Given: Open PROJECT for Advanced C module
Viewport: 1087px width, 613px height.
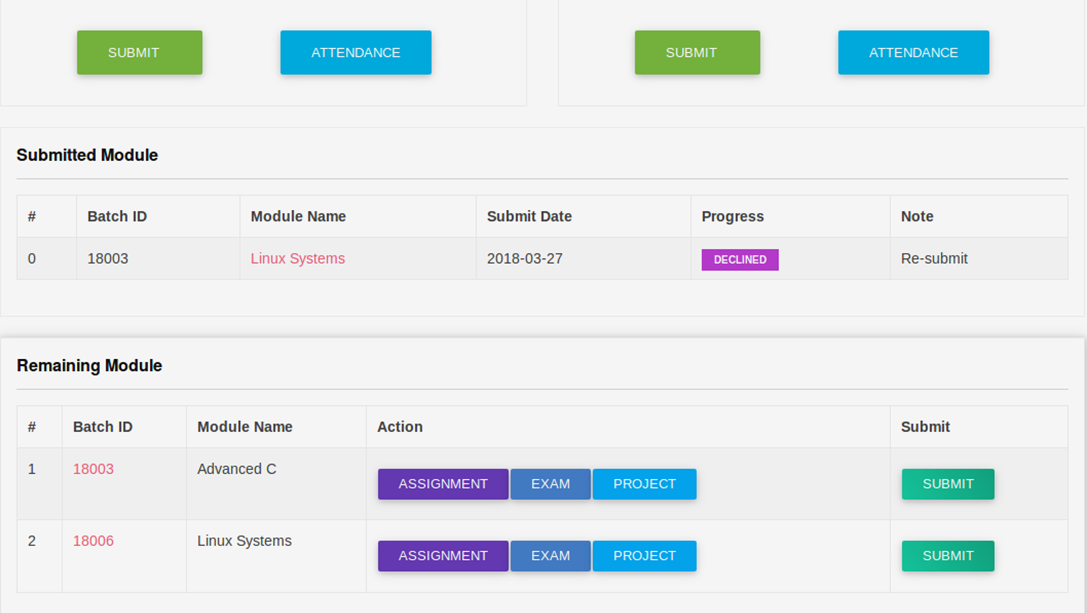Looking at the screenshot, I should tap(644, 484).
